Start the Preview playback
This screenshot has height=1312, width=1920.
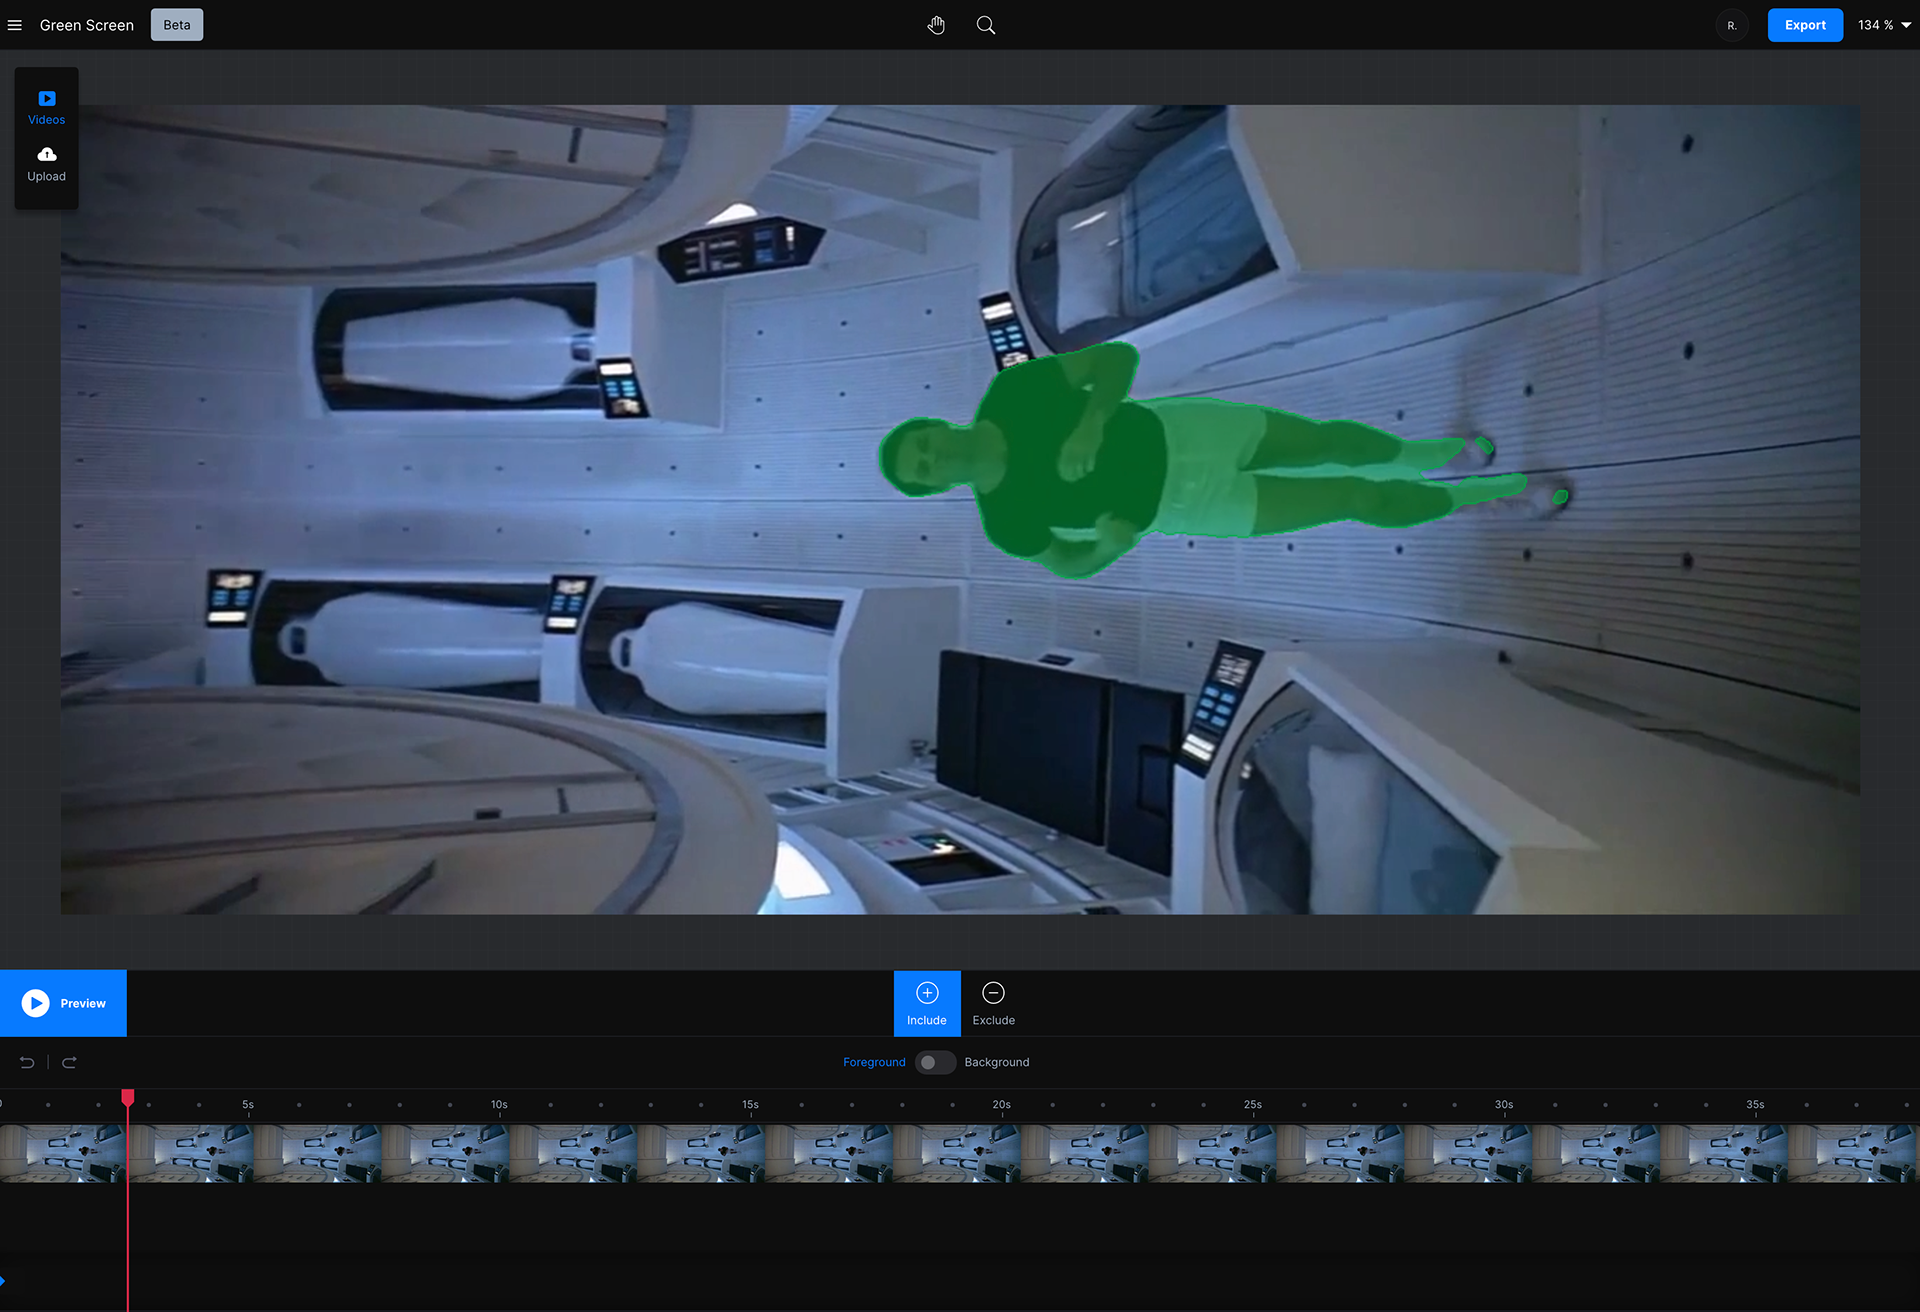(x=64, y=1003)
